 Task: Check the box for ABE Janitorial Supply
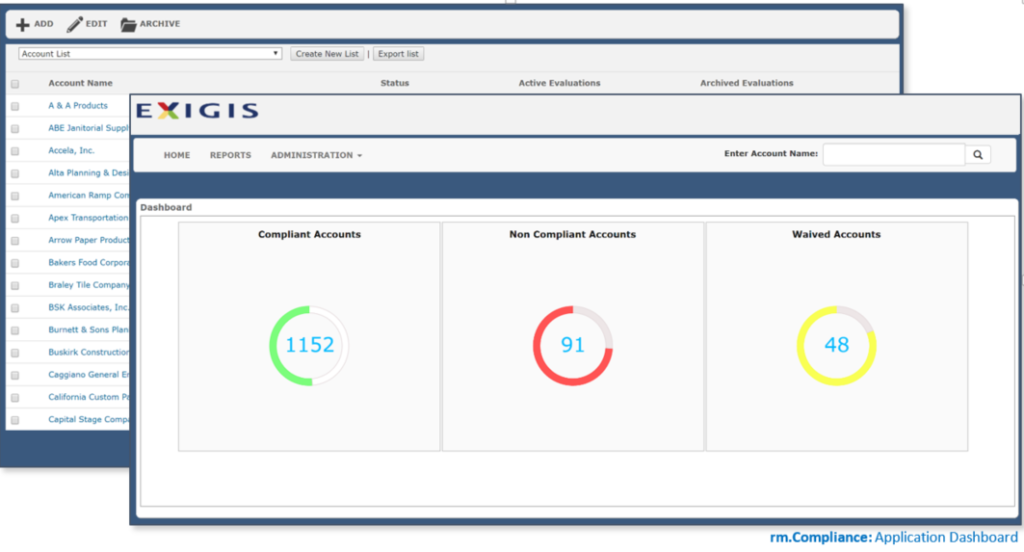[x=15, y=129]
